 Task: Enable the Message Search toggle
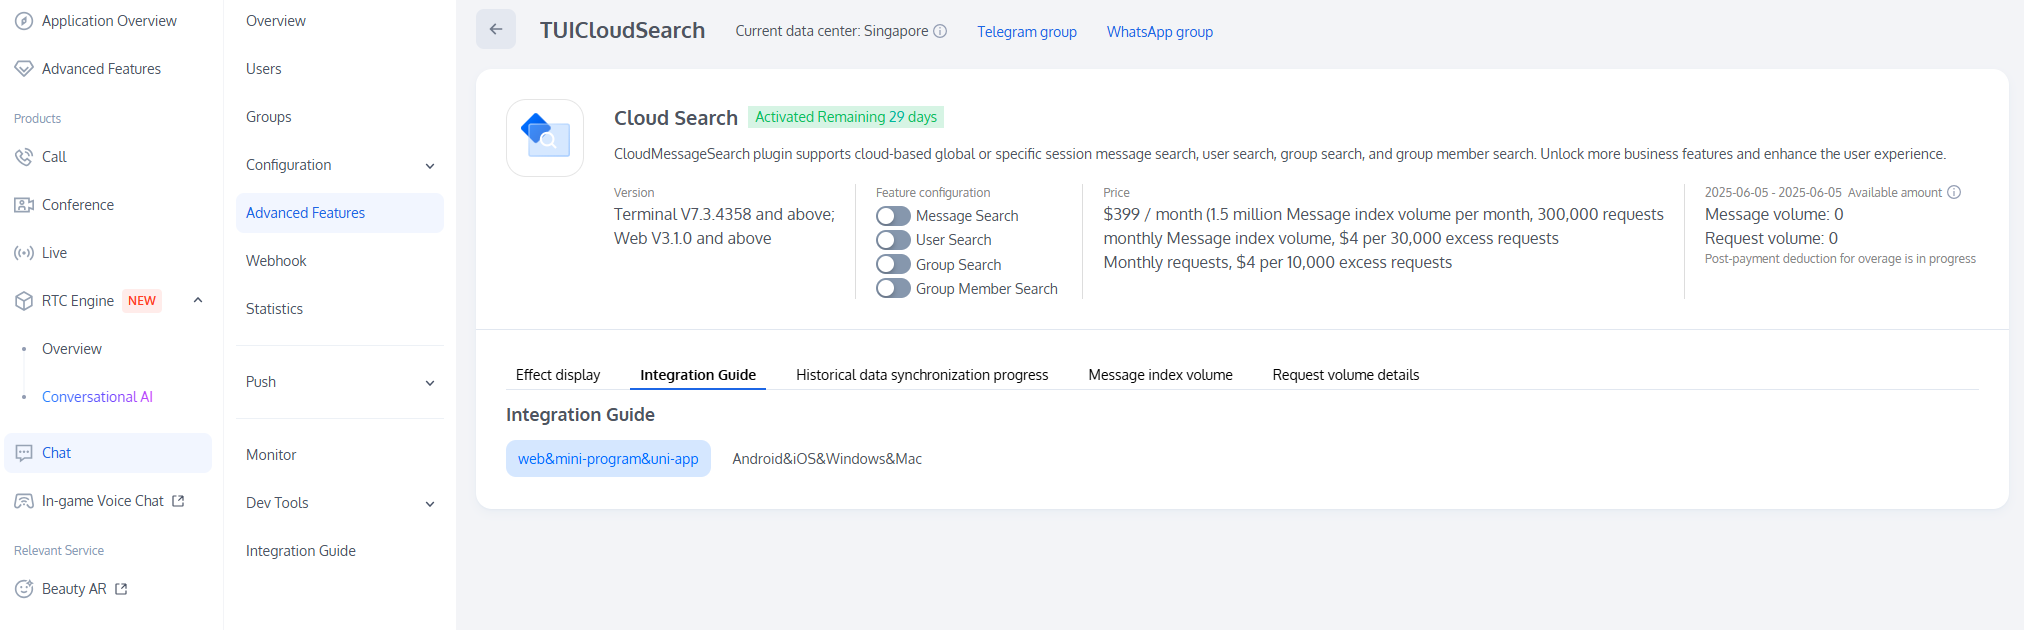(893, 216)
